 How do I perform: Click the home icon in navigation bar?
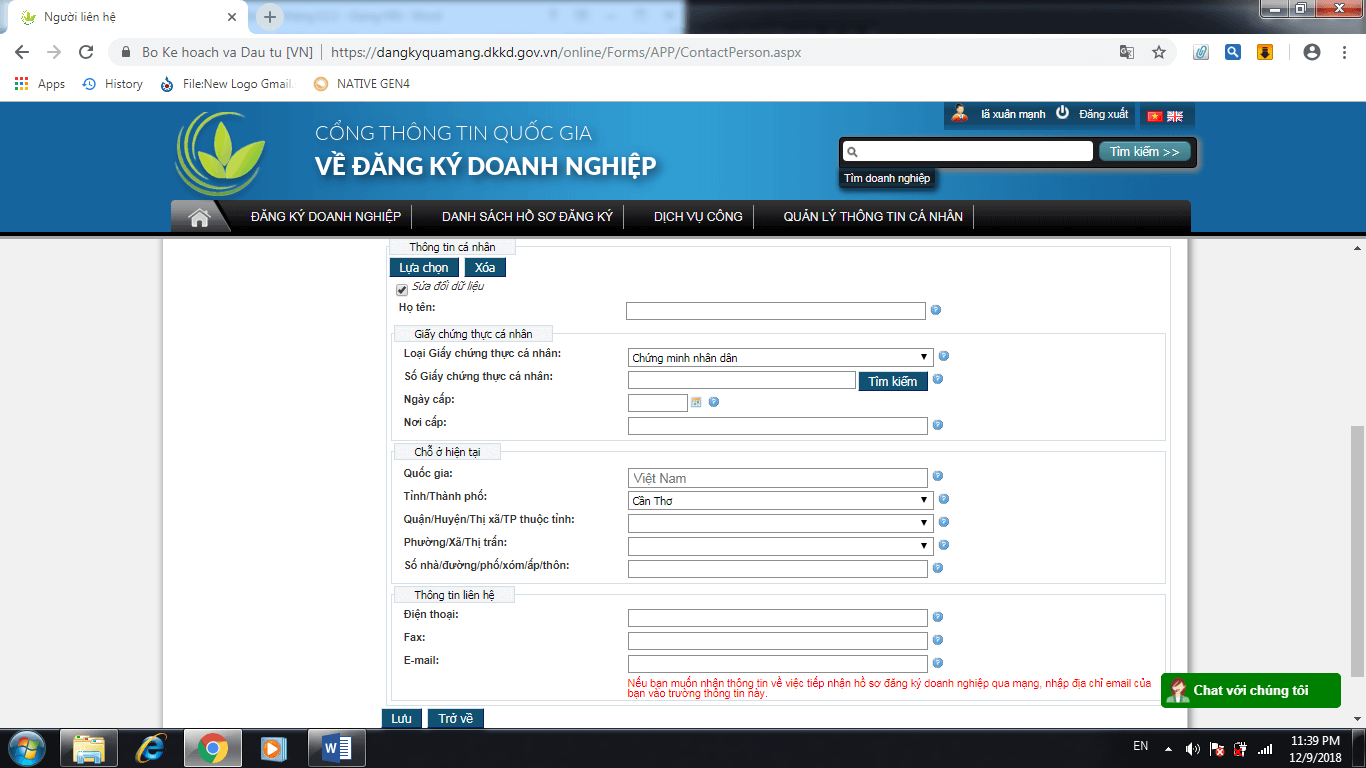pyautogui.click(x=199, y=217)
